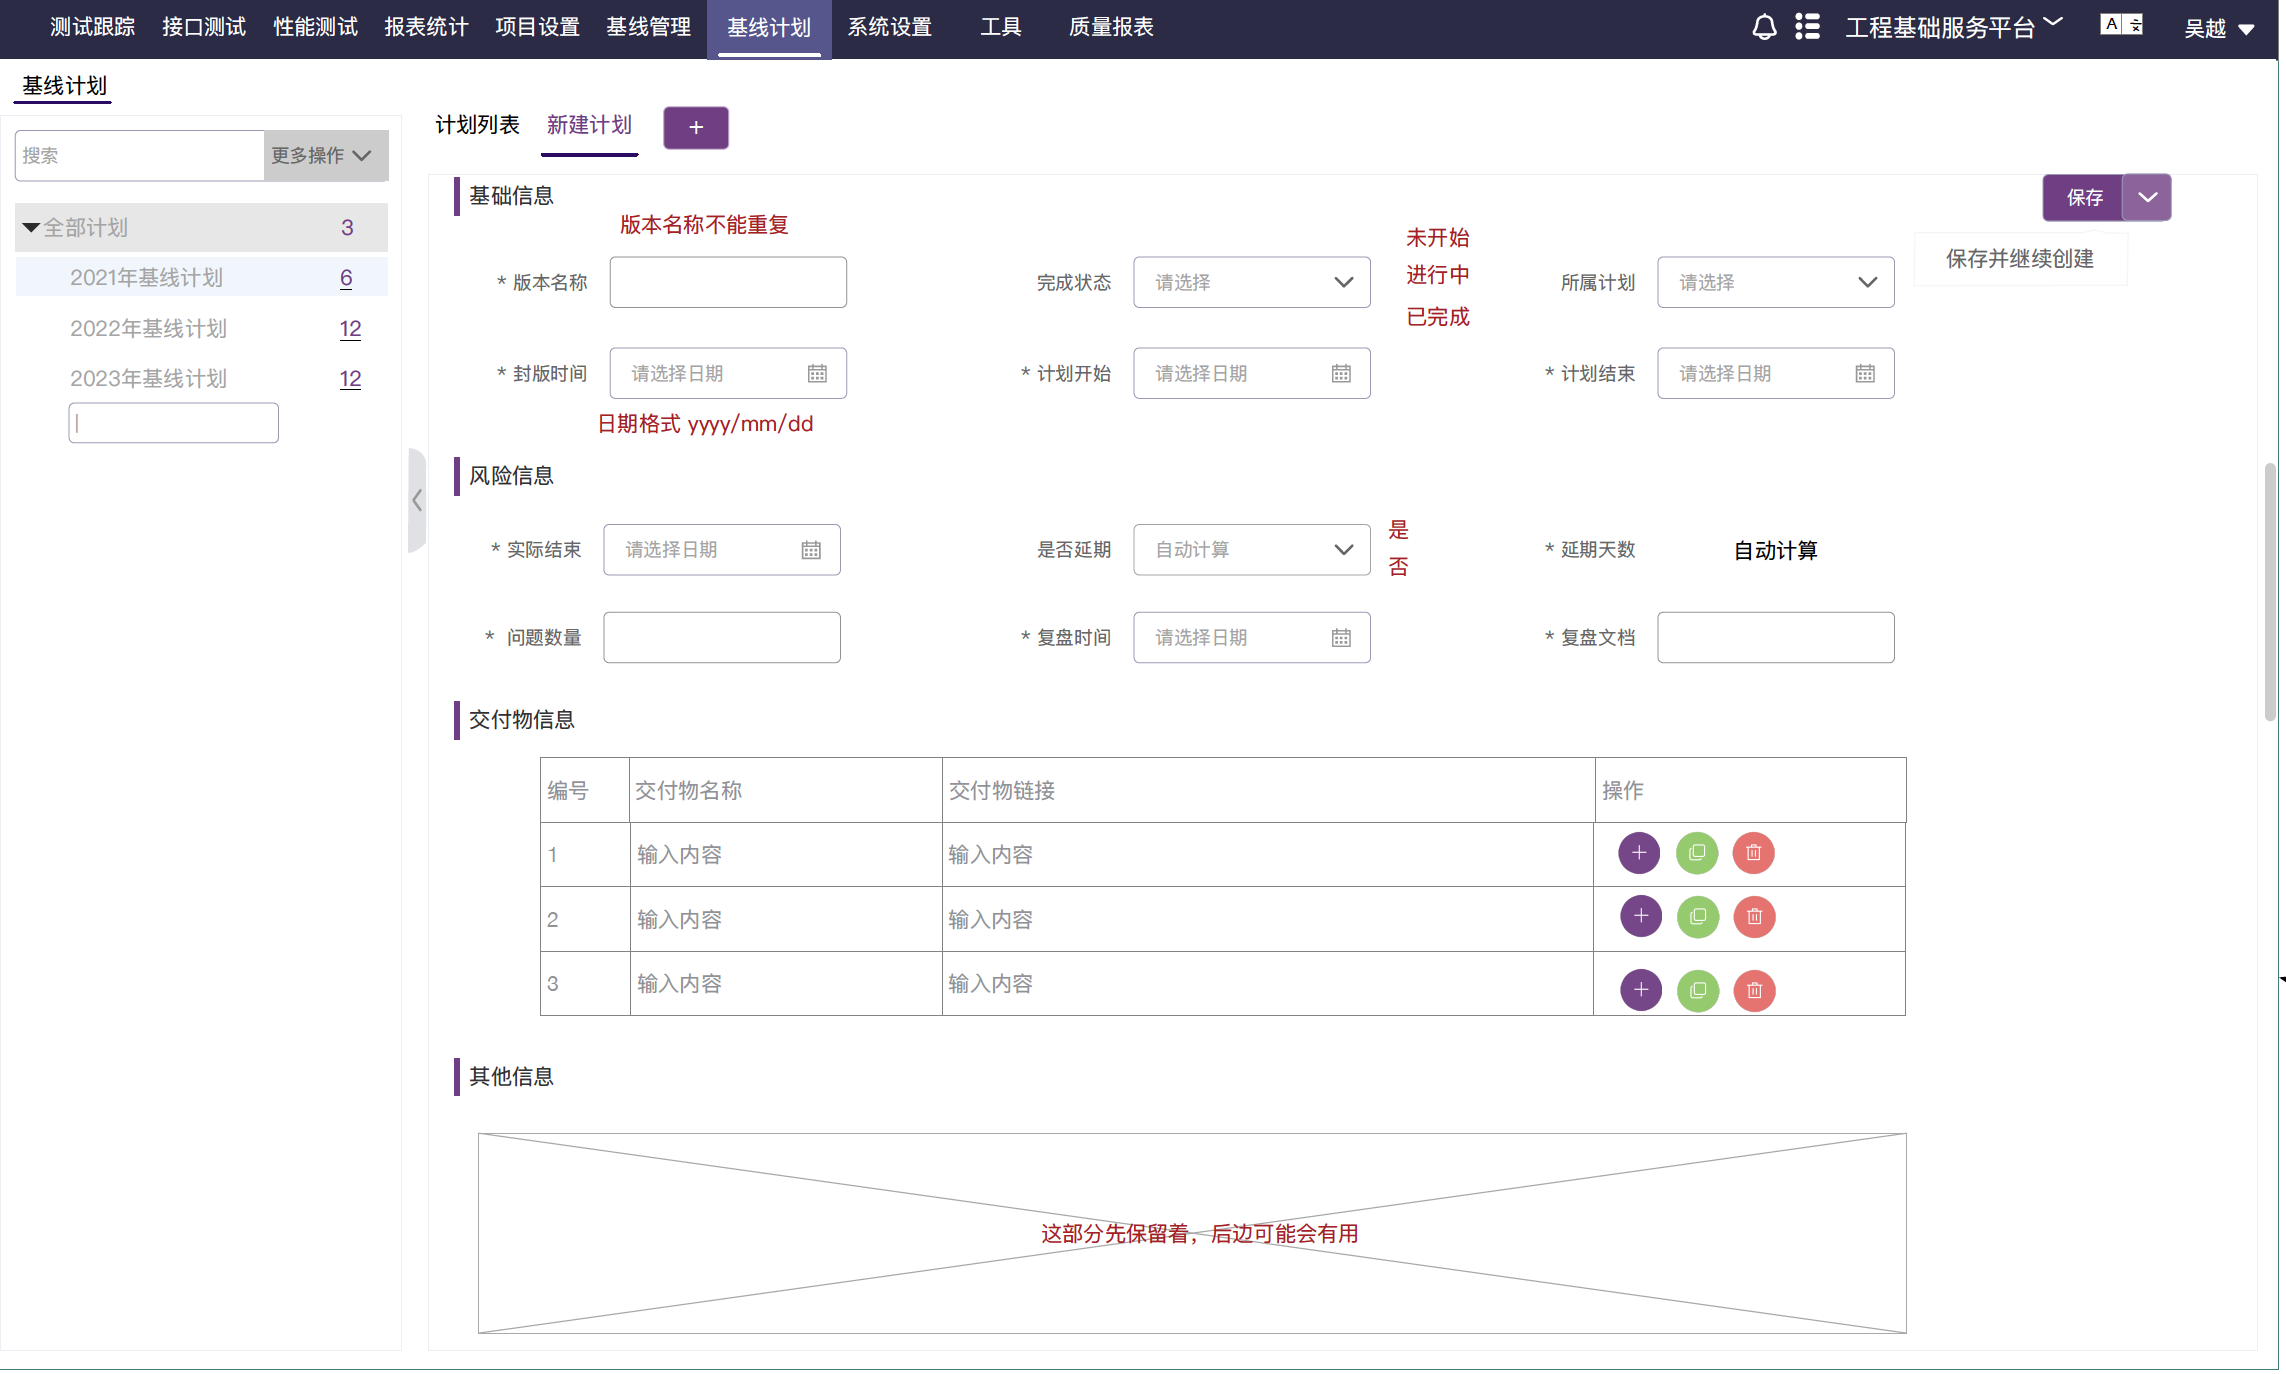Select 2022年基线计划 in the tree
Screen dimensions: 2286x1374
coord(148,329)
